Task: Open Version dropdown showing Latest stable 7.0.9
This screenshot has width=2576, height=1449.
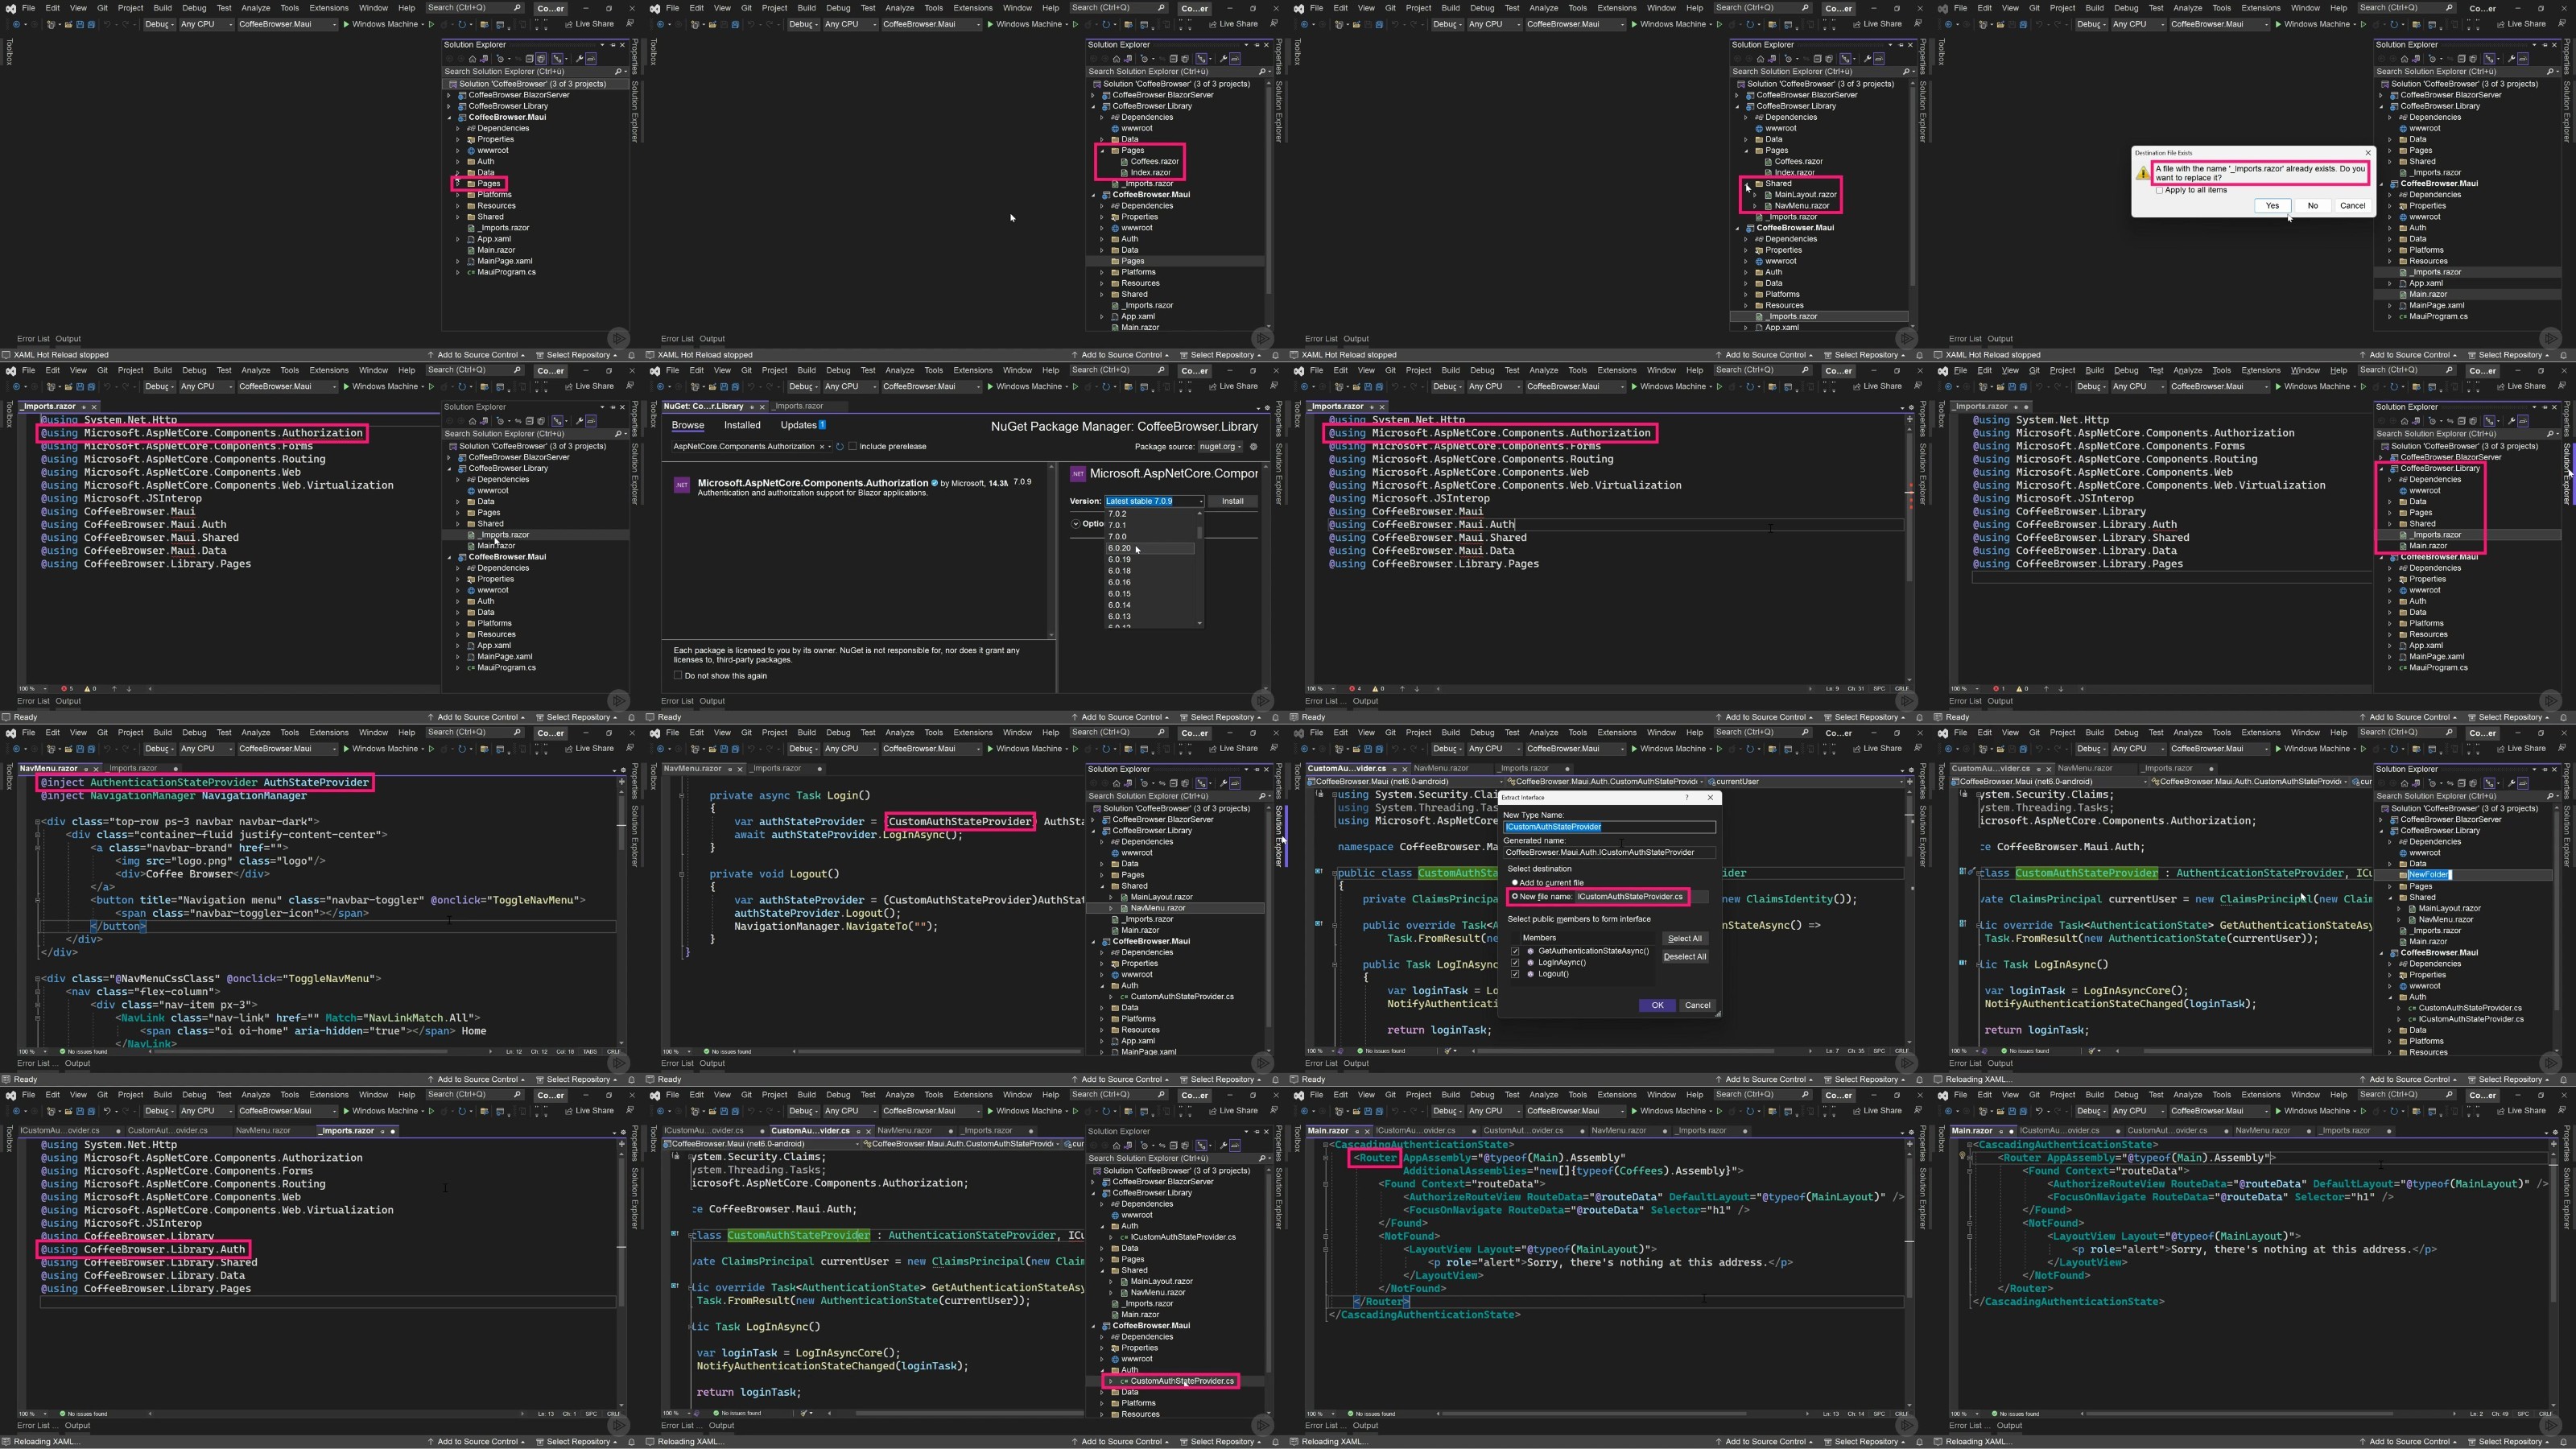Action: pos(1155,501)
